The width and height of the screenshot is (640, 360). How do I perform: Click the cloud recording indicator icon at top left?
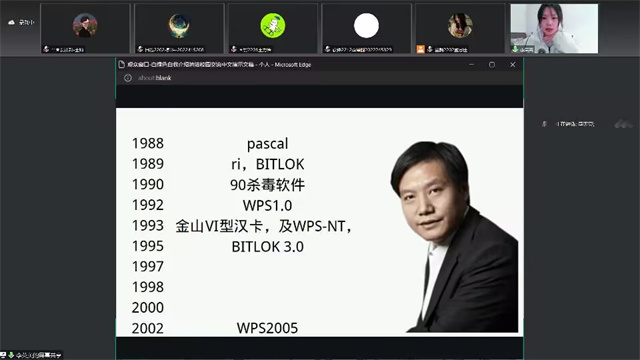tap(11, 22)
